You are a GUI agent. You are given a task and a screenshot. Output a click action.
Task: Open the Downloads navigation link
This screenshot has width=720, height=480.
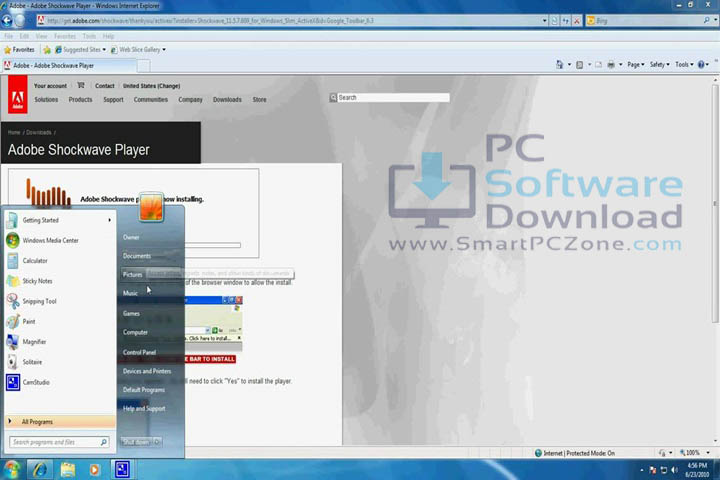(227, 100)
